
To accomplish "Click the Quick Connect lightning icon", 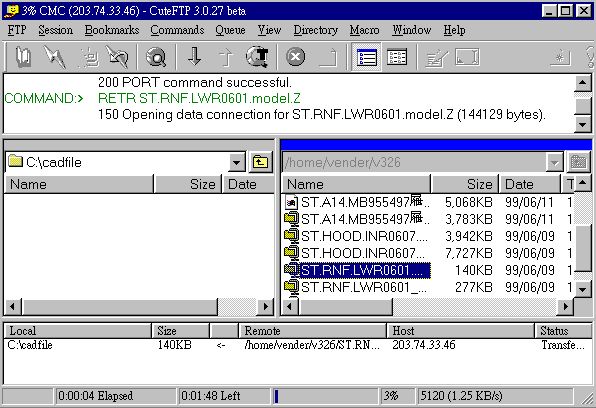I will click(55, 57).
